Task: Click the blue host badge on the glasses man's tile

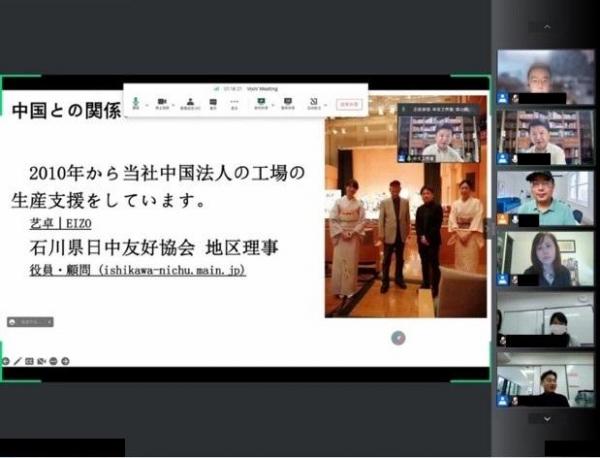Action: pyautogui.click(x=503, y=98)
